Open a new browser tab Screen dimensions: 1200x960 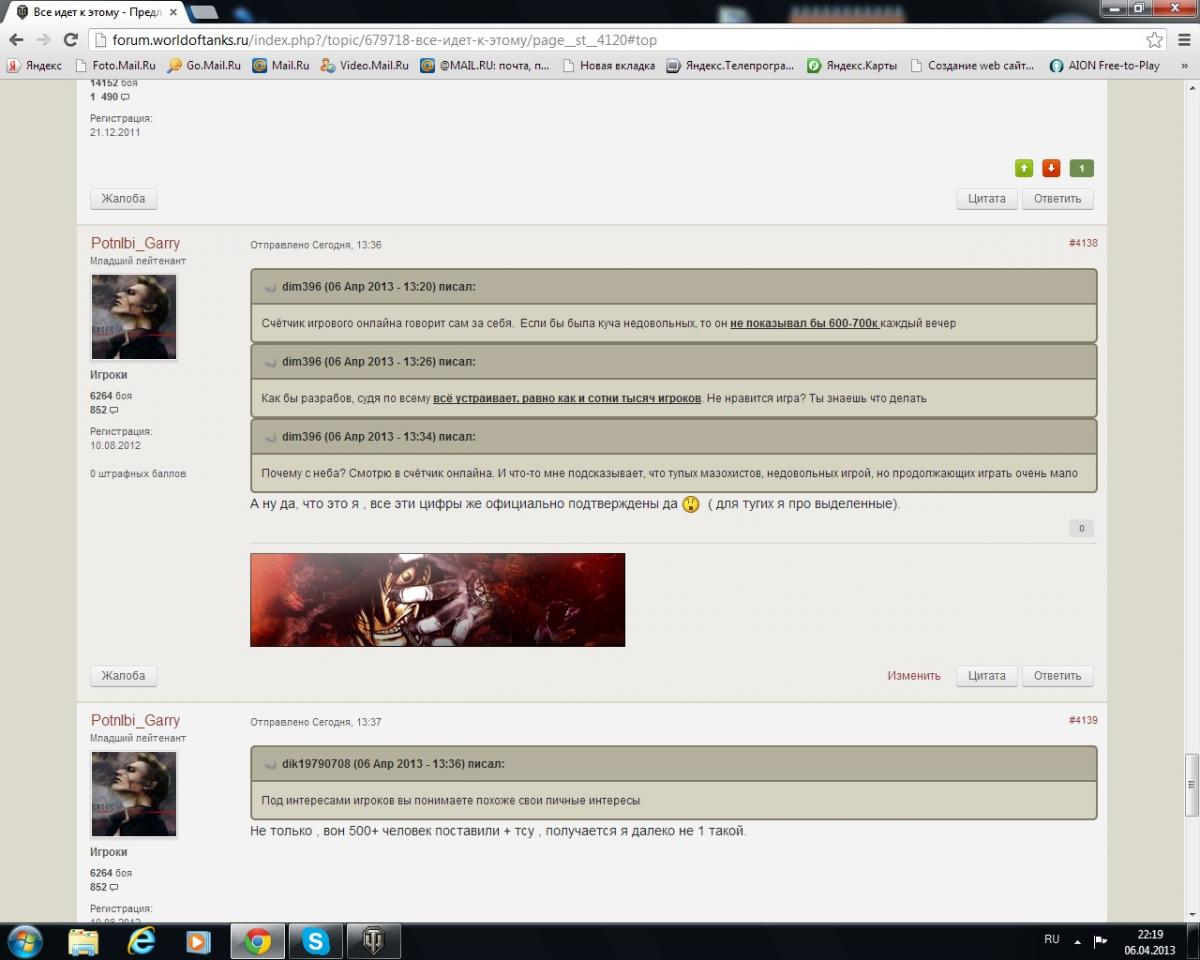point(203,12)
